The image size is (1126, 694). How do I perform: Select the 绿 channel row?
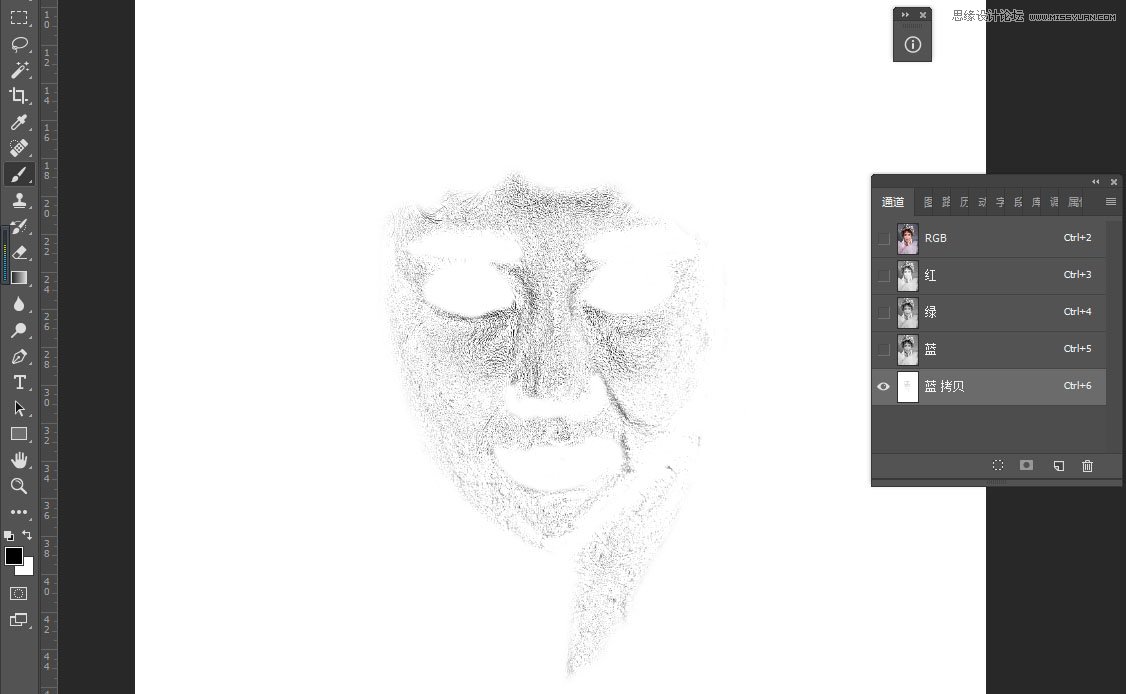pos(989,313)
